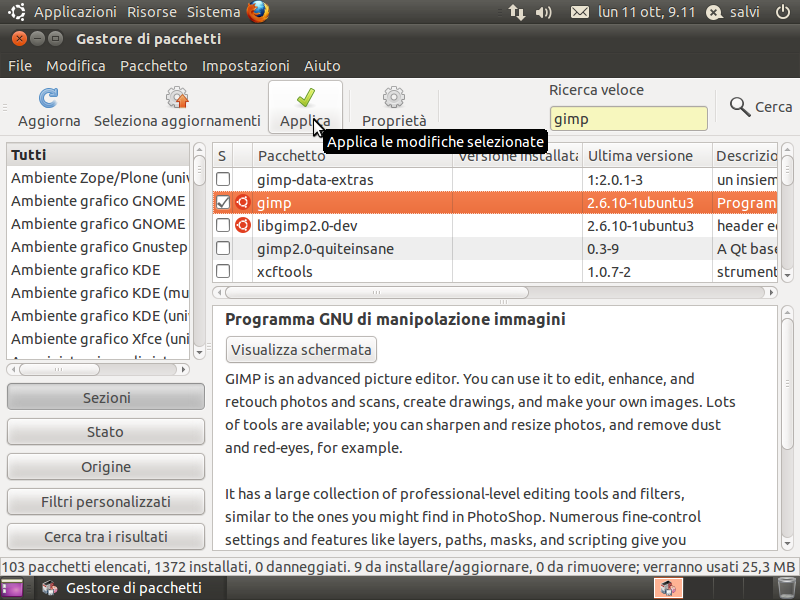800x600 pixels.
Task: Click the Cerca magnifier icon
Action: (740, 107)
